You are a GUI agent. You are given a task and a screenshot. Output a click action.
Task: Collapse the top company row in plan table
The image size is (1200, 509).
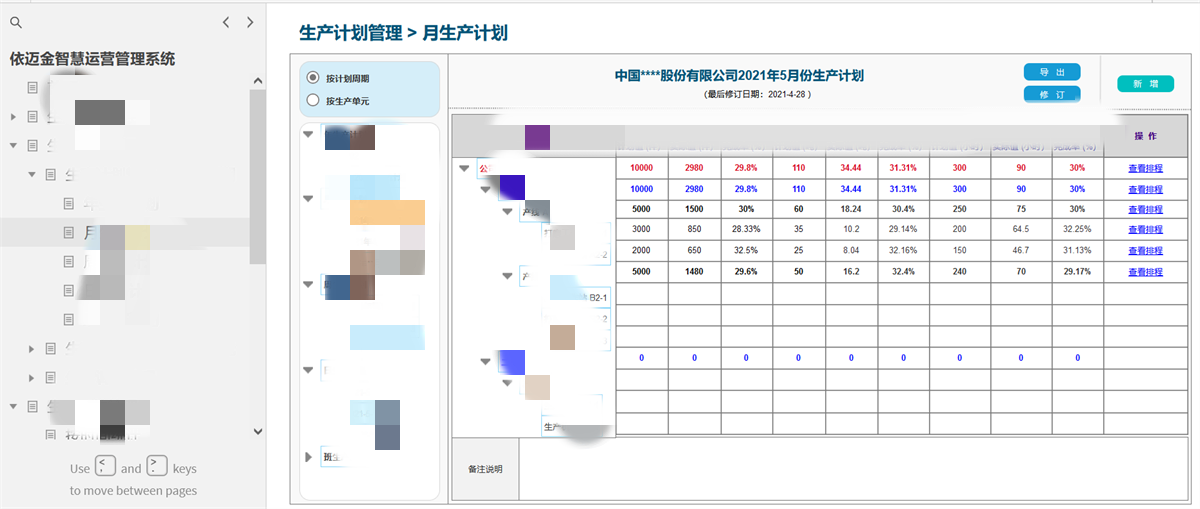pos(464,169)
